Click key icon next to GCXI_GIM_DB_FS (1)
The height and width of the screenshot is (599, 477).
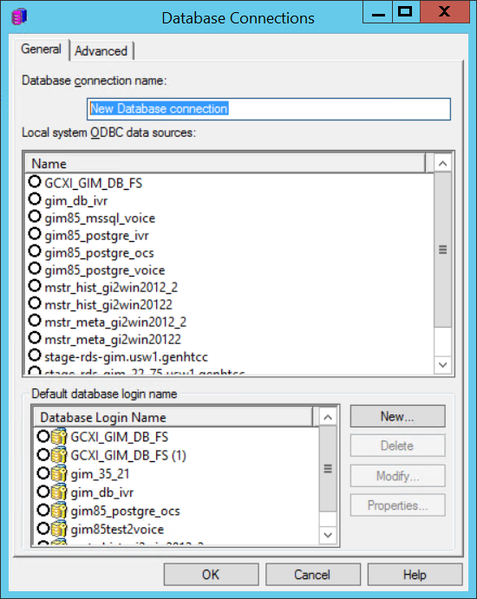(59, 455)
